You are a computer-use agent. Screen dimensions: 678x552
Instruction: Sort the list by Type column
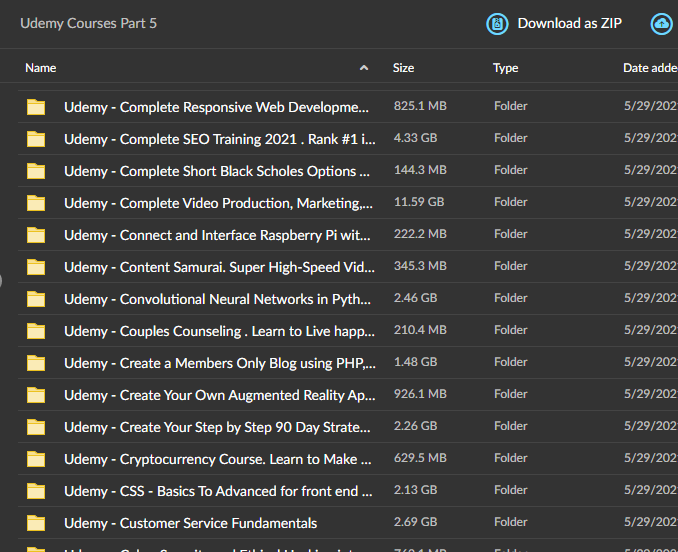(x=505, y=68)
